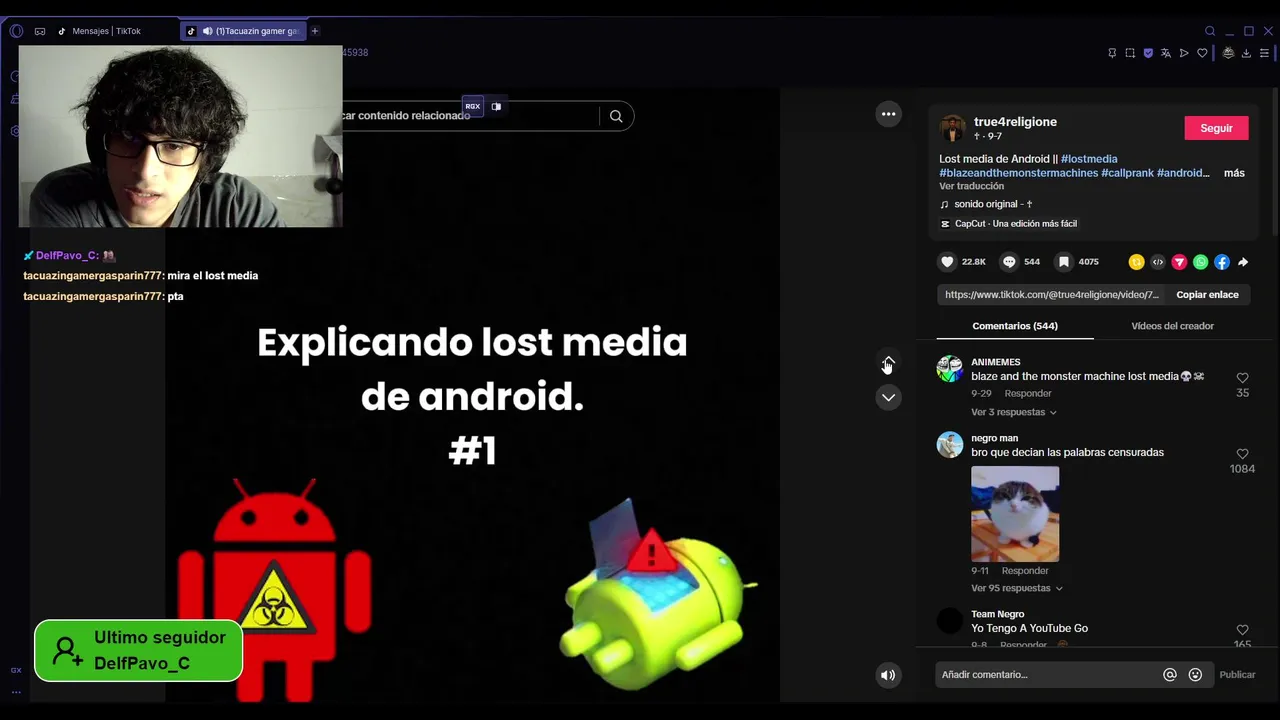Reply to the ANIMEMES comment

[x=1027, y=394]
